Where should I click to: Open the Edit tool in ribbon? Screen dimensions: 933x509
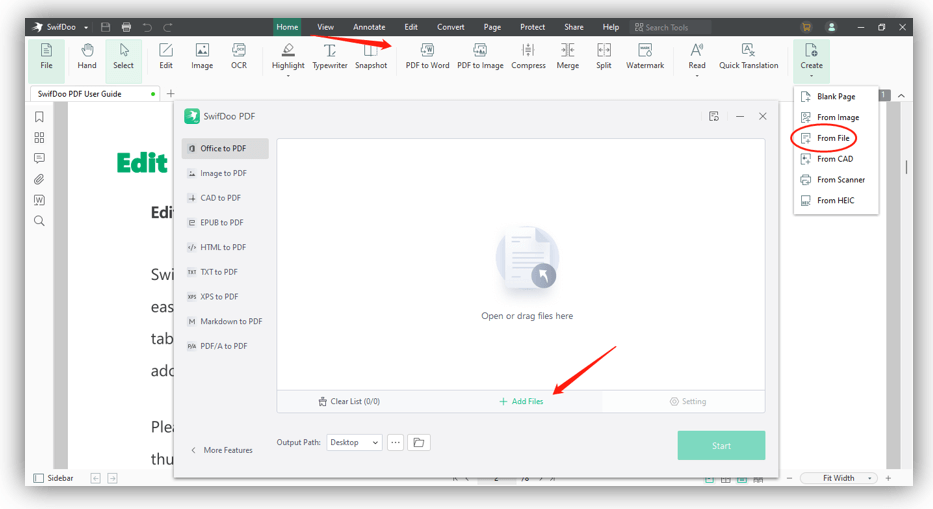166,57
